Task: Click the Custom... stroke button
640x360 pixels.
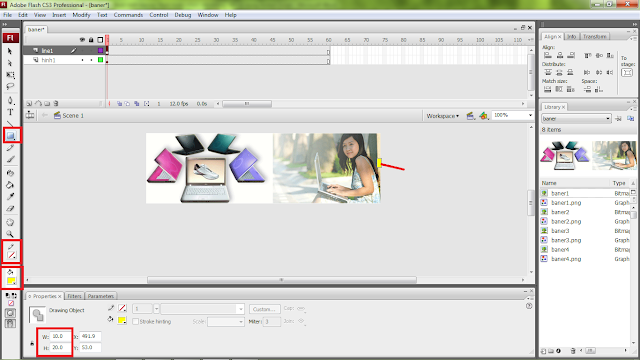Action: coord(264,309)
